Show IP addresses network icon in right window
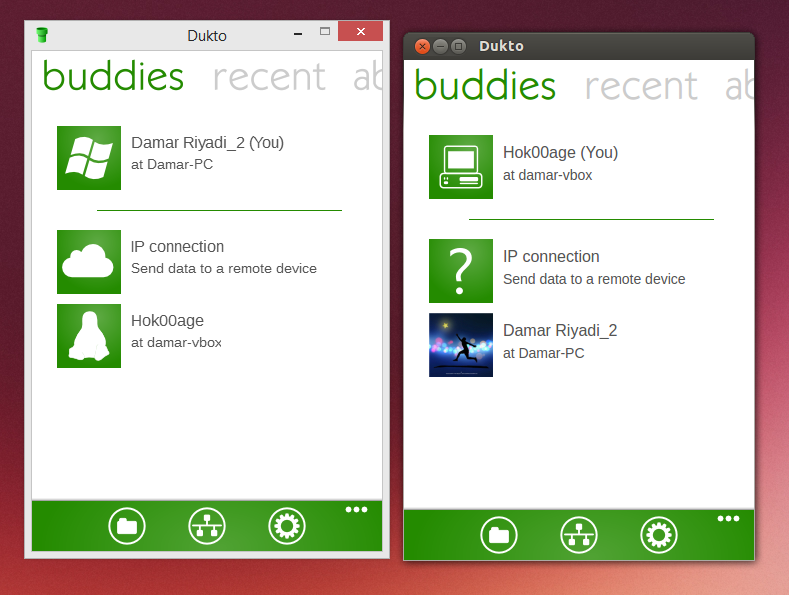The width and height of the screenshot is (789, 595). [579, 535]
